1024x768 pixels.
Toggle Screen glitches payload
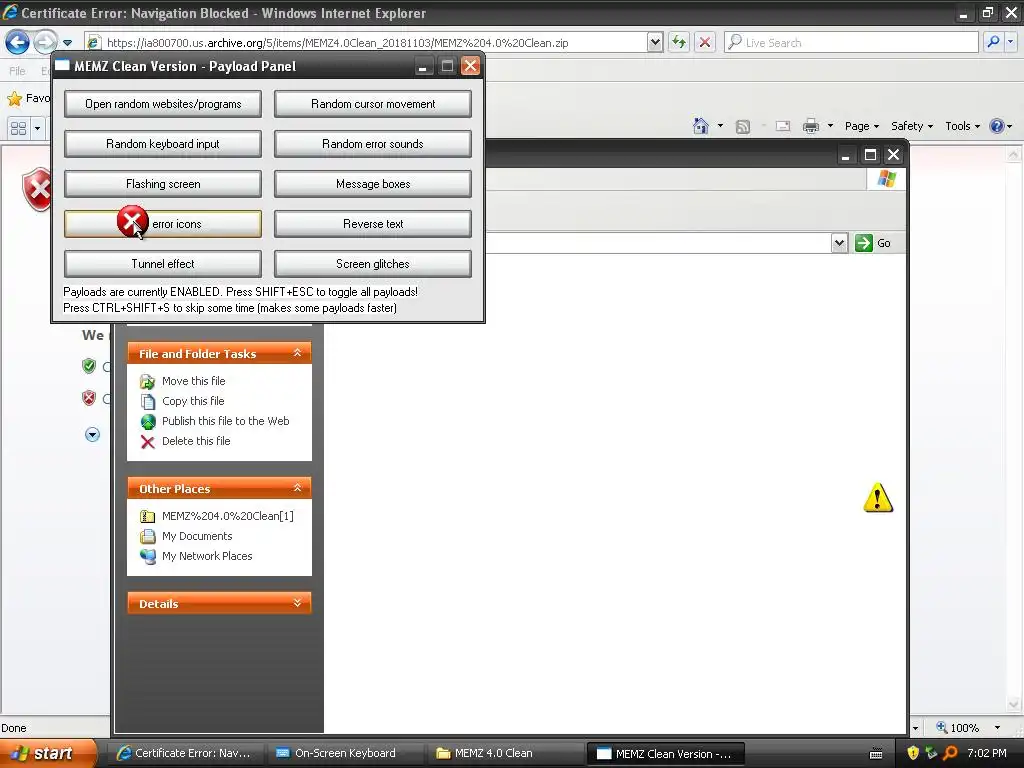[373, 264]
